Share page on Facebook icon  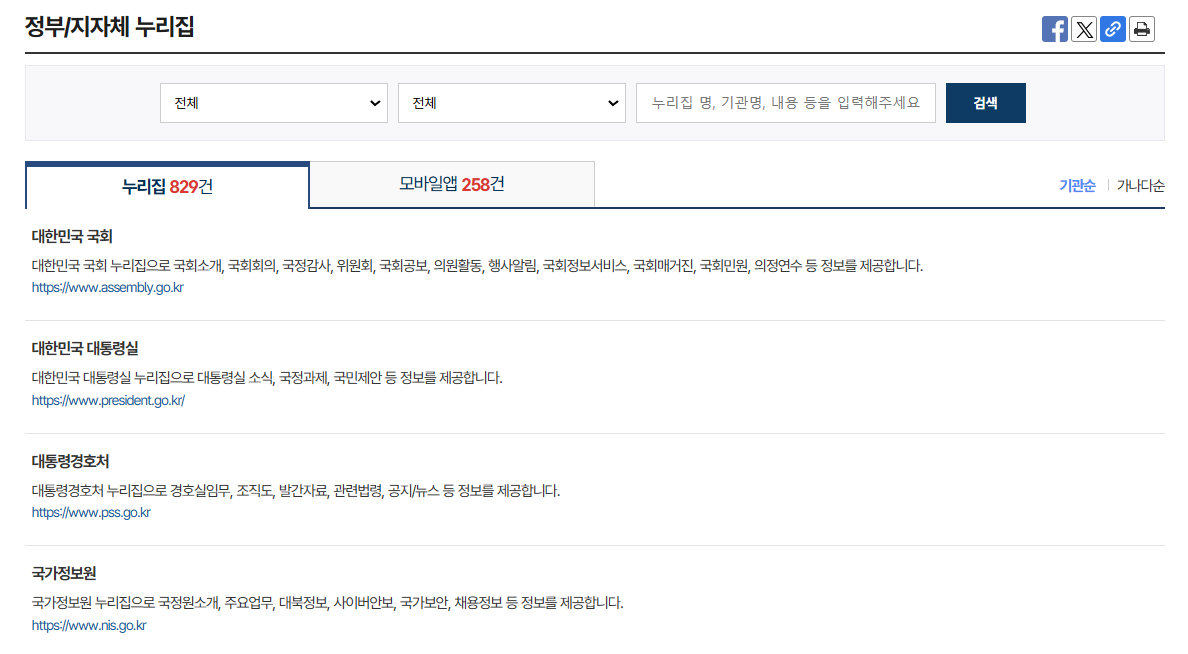pos(1054,29)
